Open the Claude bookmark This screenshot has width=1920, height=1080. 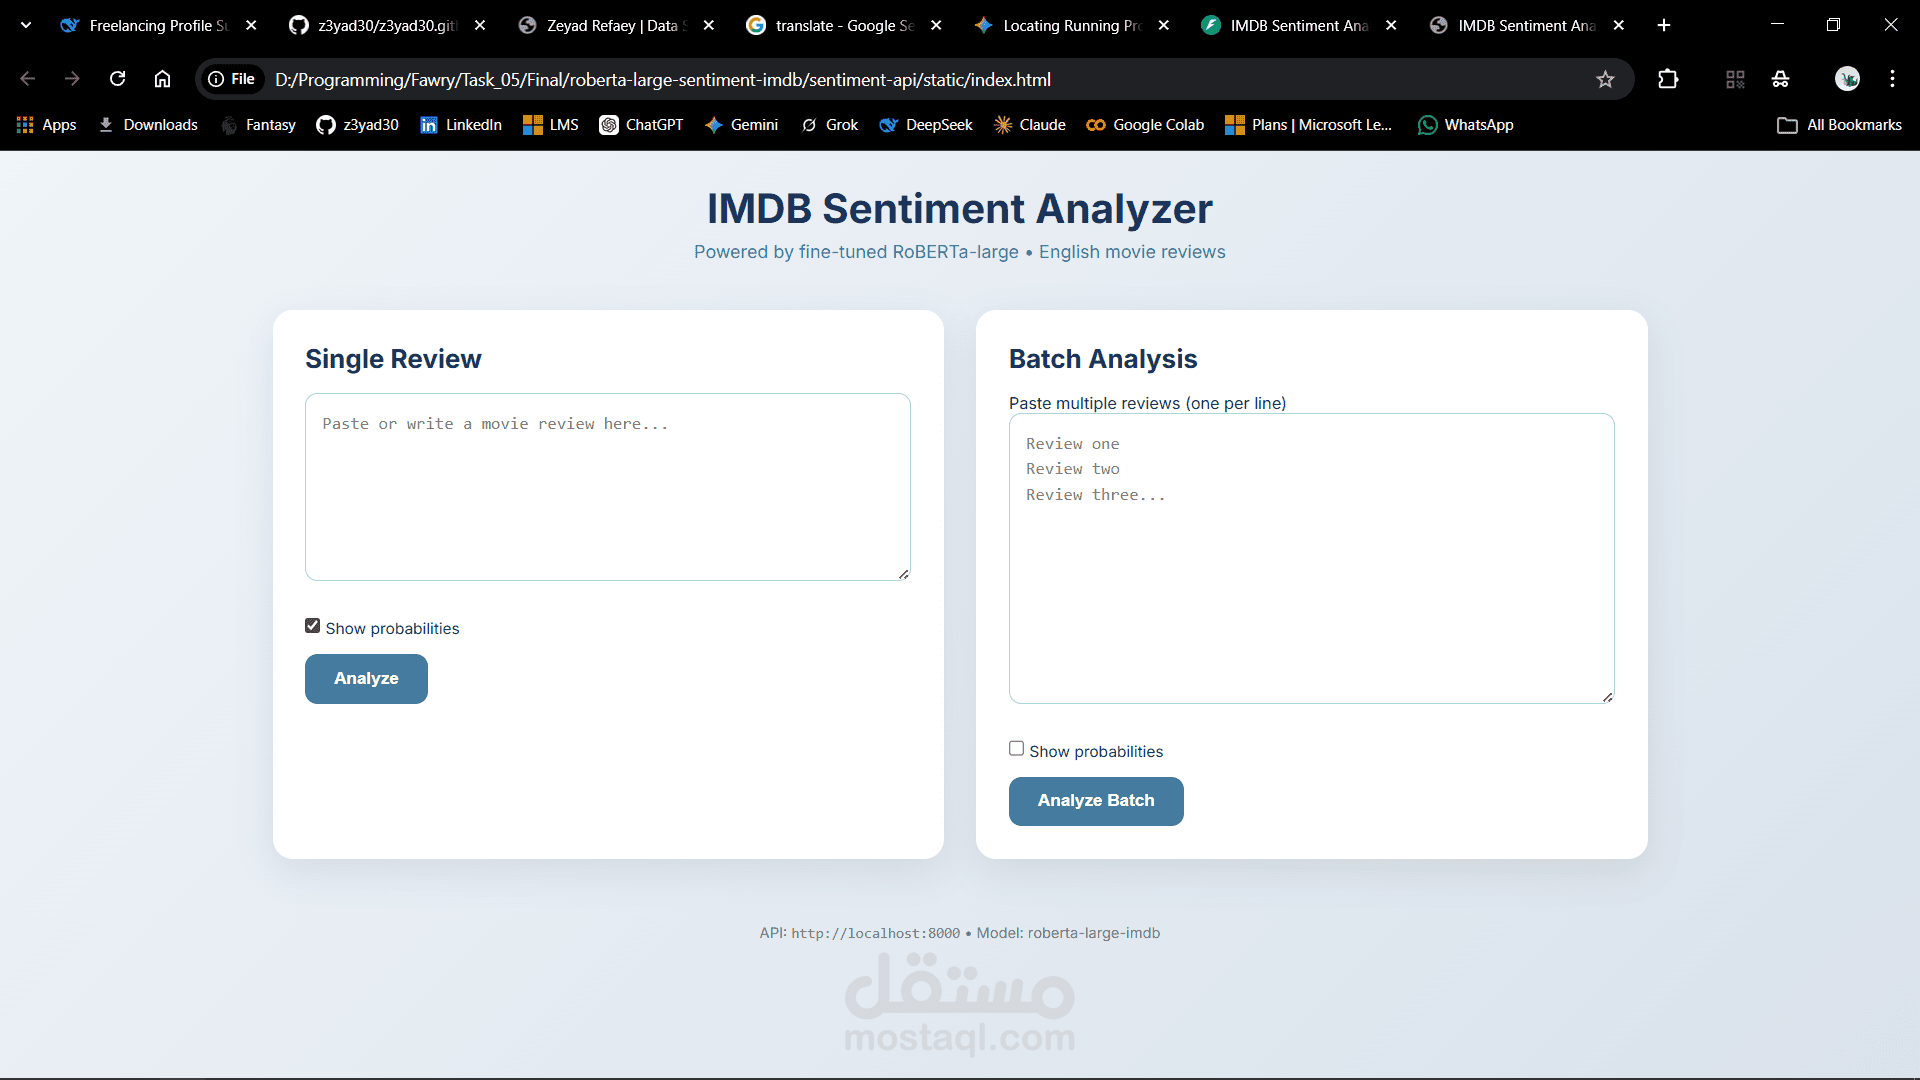1030,125
